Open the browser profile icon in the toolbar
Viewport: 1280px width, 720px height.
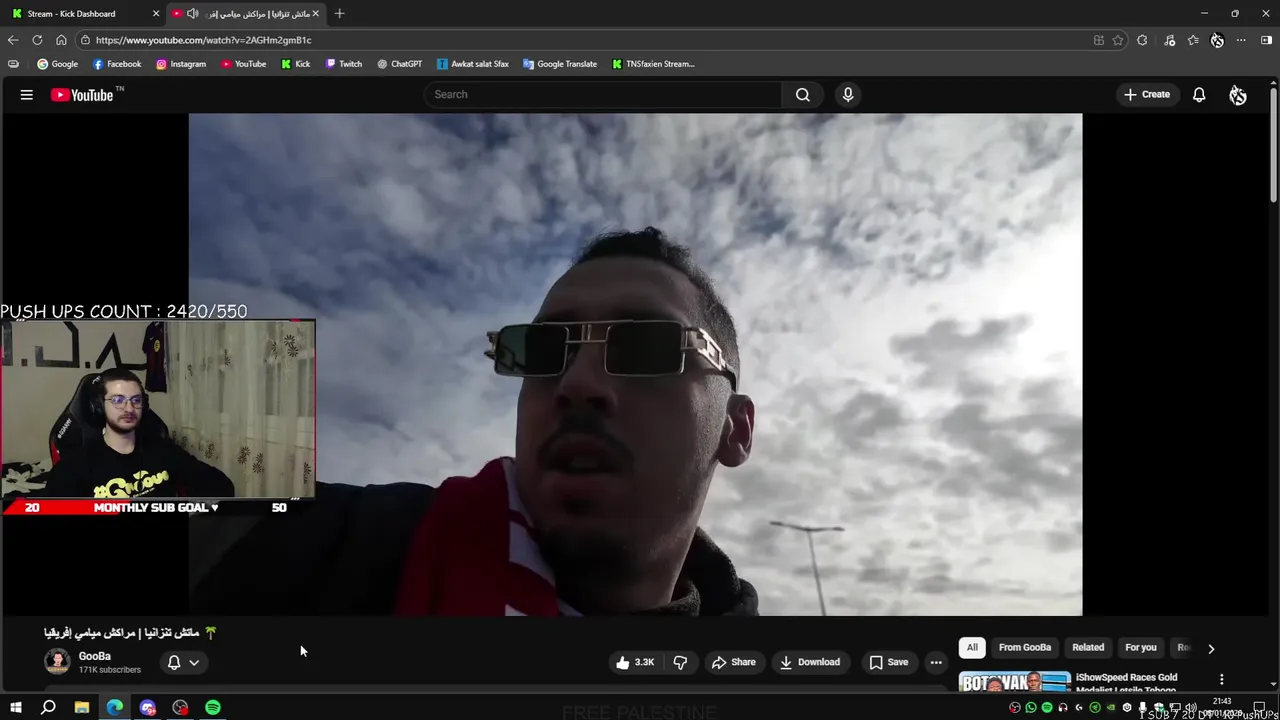[1217, 40]
